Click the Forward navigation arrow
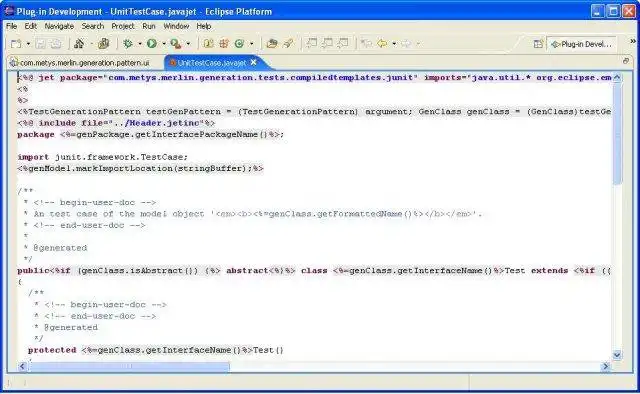This screenshot has height=394, width=640. (406, 43)
